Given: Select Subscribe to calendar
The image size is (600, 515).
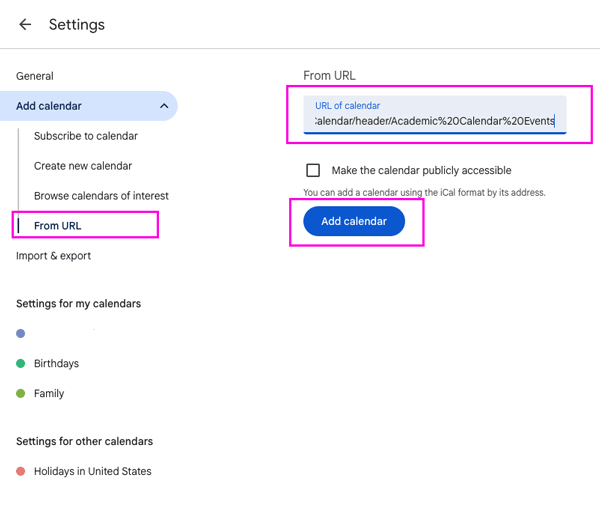Looking at the screenshot, I should point(86,136).
